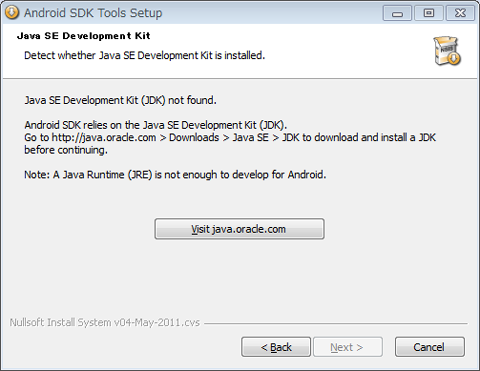Cancel the Android SDK Tools setup

[430, 347]
